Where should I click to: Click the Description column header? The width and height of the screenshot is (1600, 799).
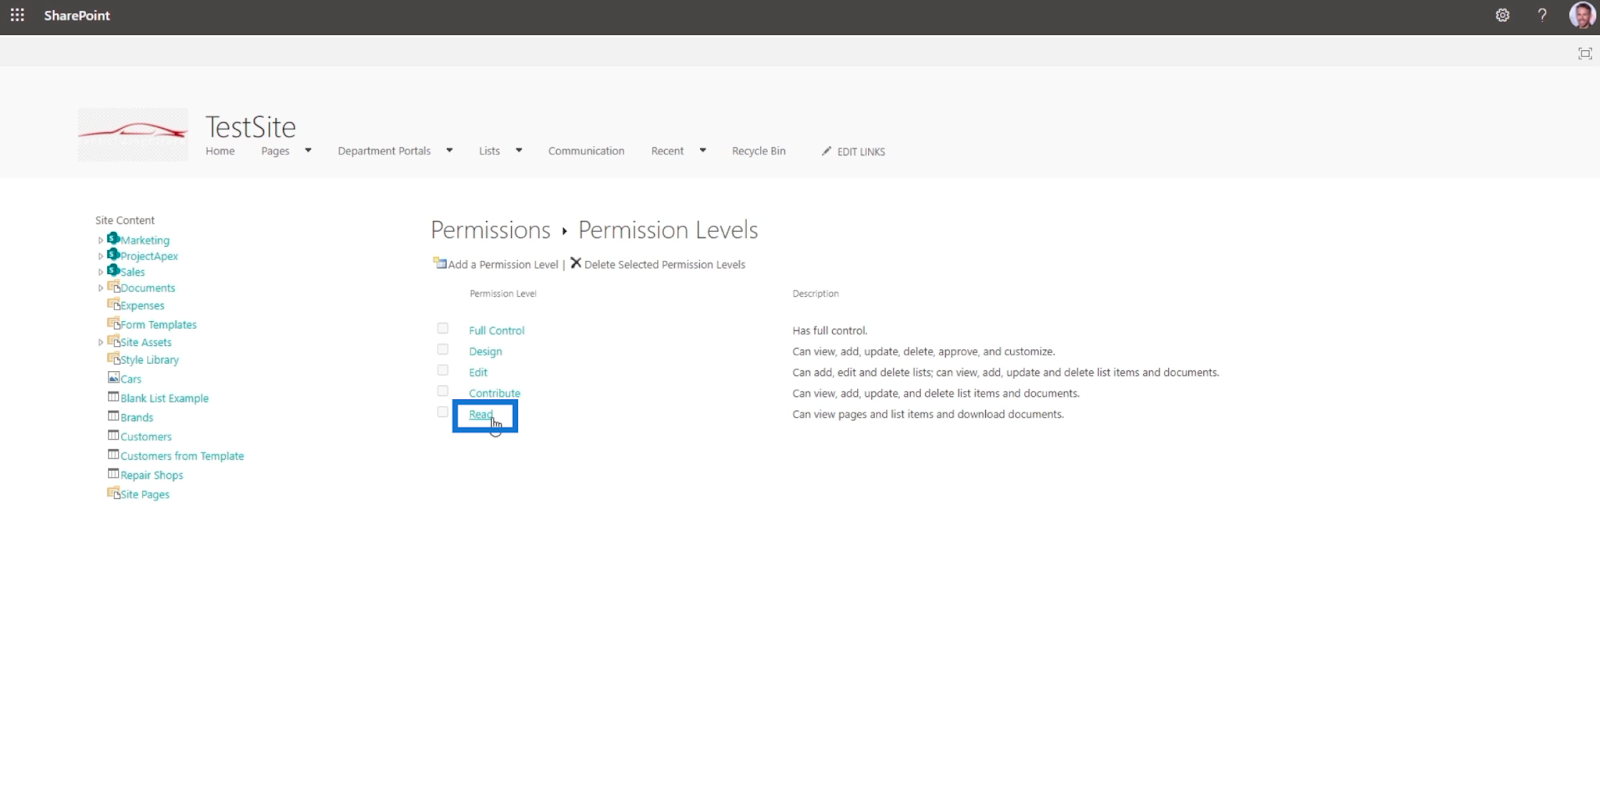pyautogui.click(x=815, y=294)
